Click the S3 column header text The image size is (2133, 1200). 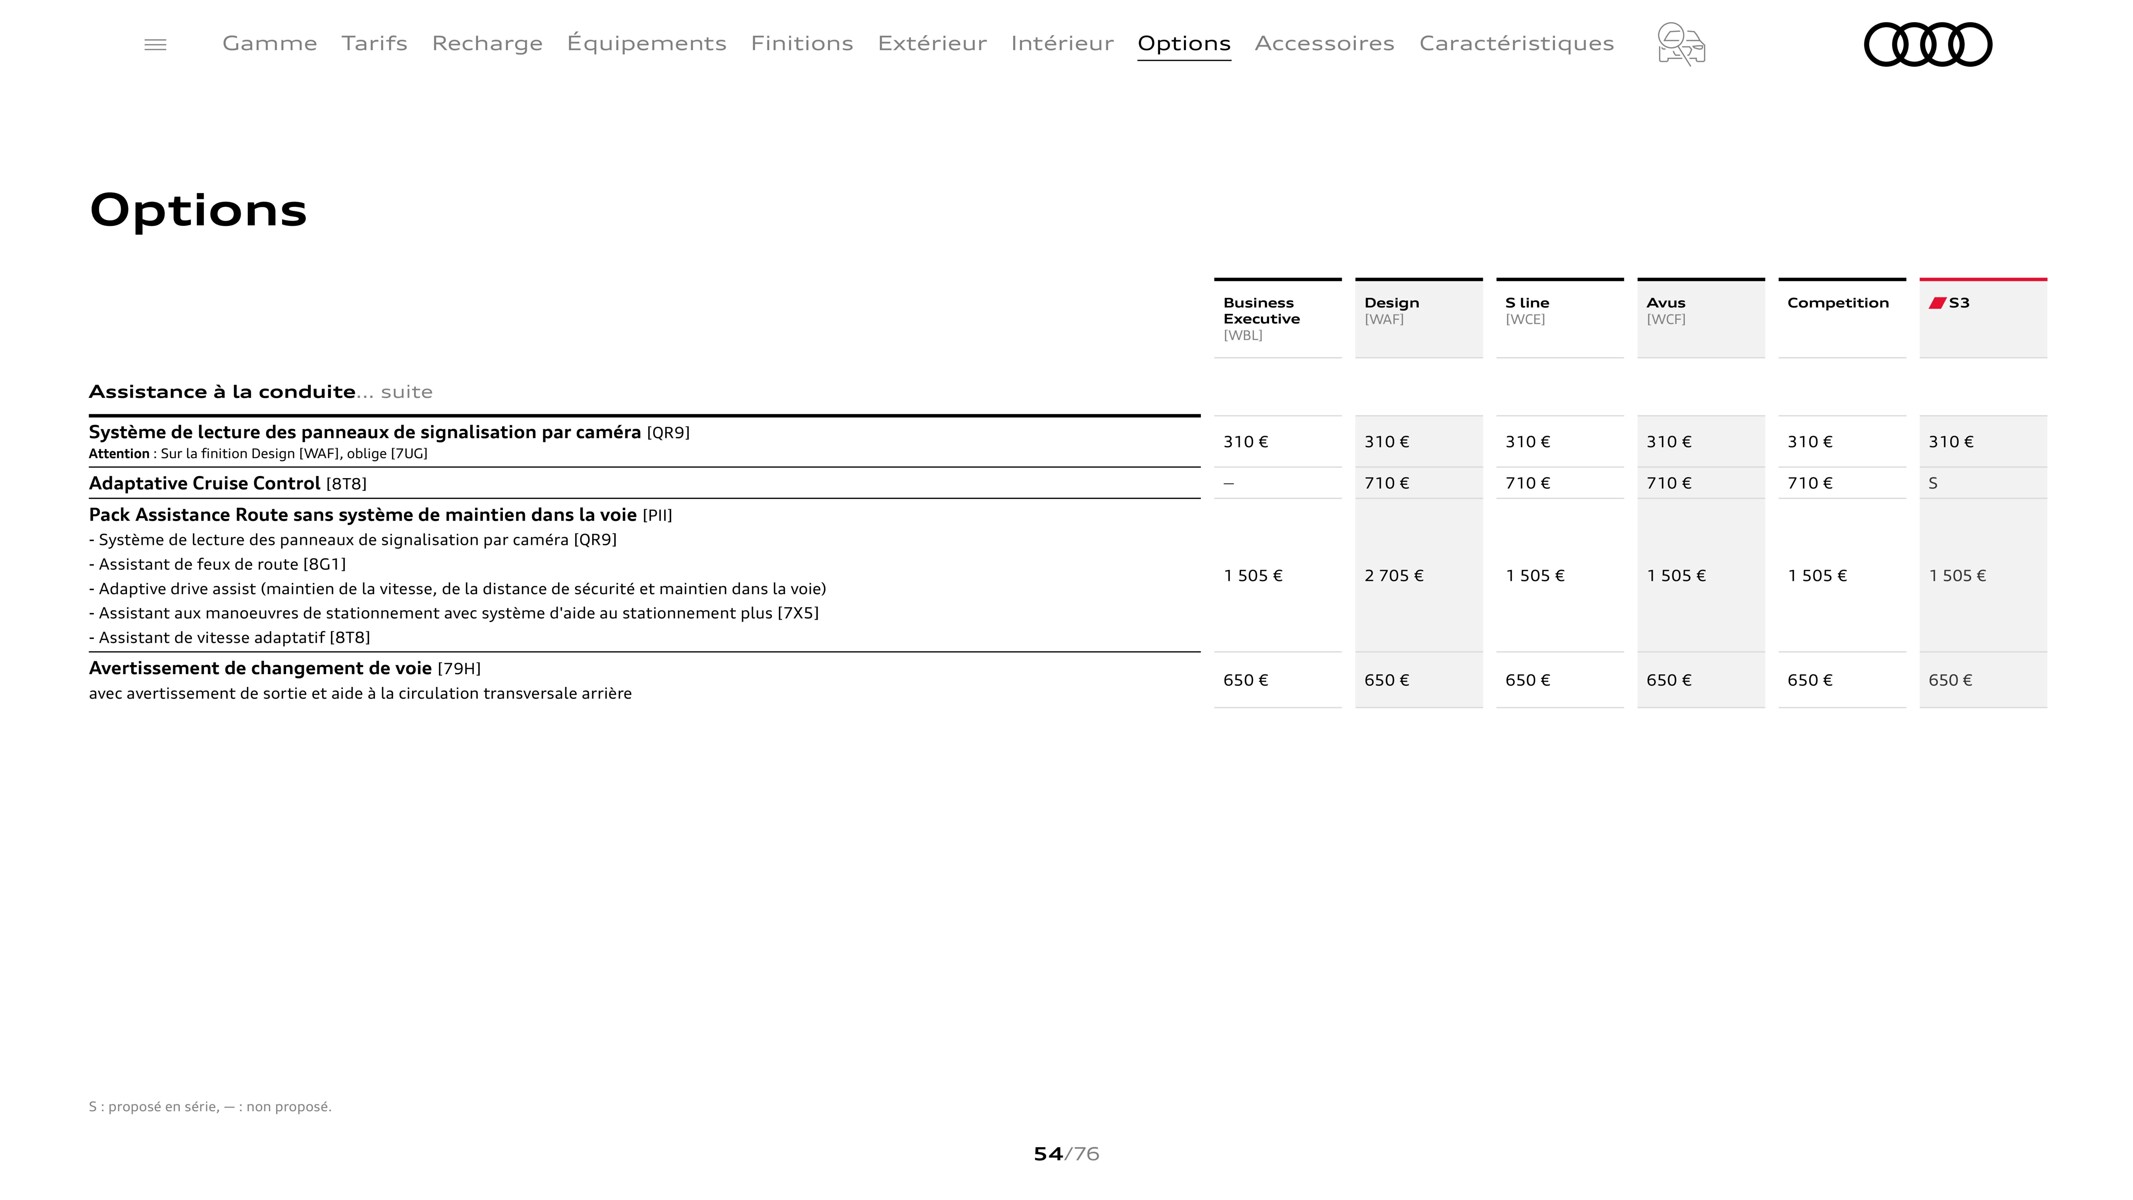pyautogui.click(x=1959, y=303)
